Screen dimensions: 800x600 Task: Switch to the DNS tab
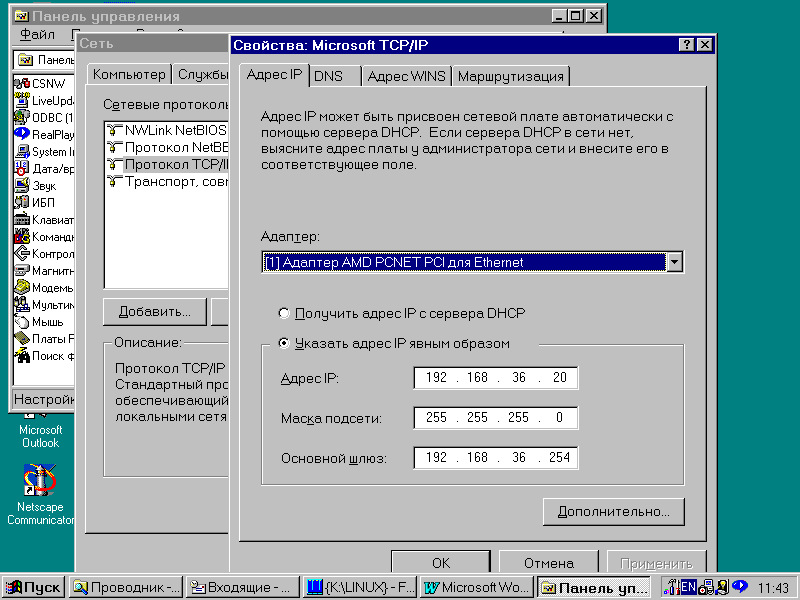tap(328, 76)
